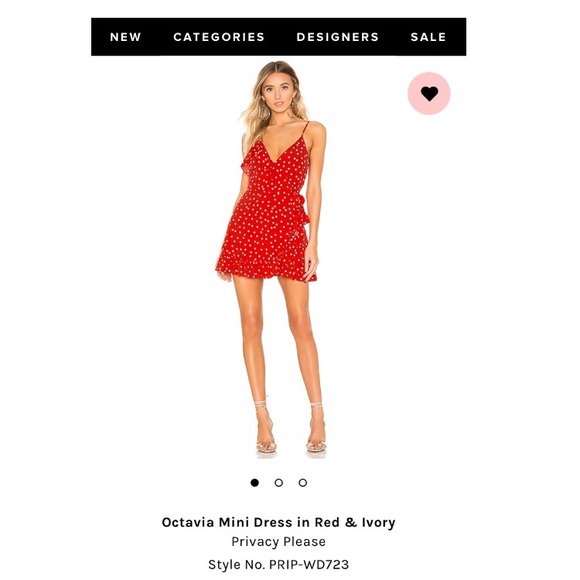Image resolution: width=580 pixels, height=580 pixels.
Task: Visit the Privacy Please brand link
Action: 279,542
